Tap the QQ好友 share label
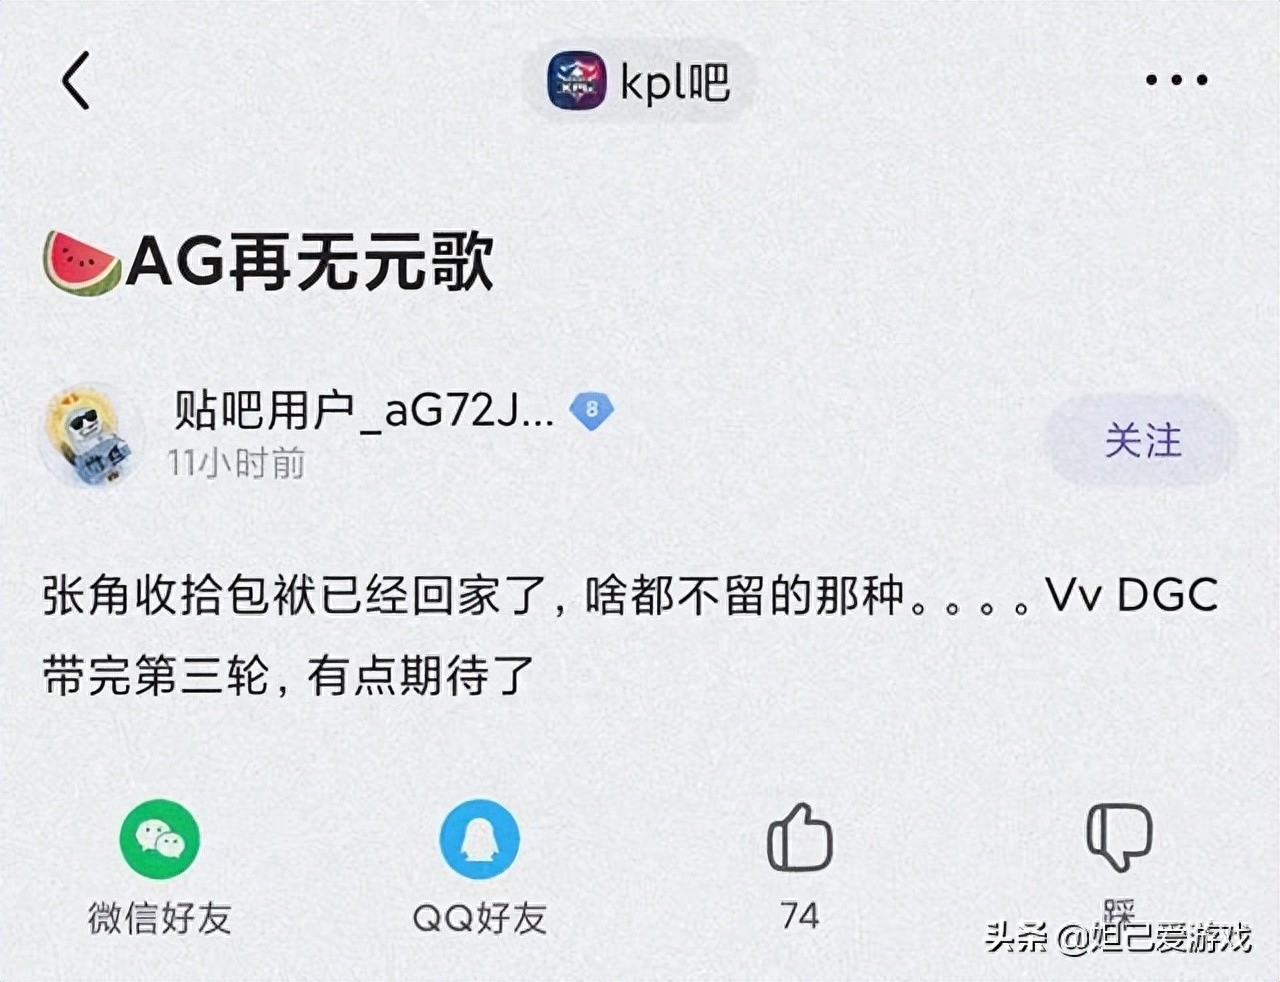The image size is (1280, 982). click(x=480, y=917)
